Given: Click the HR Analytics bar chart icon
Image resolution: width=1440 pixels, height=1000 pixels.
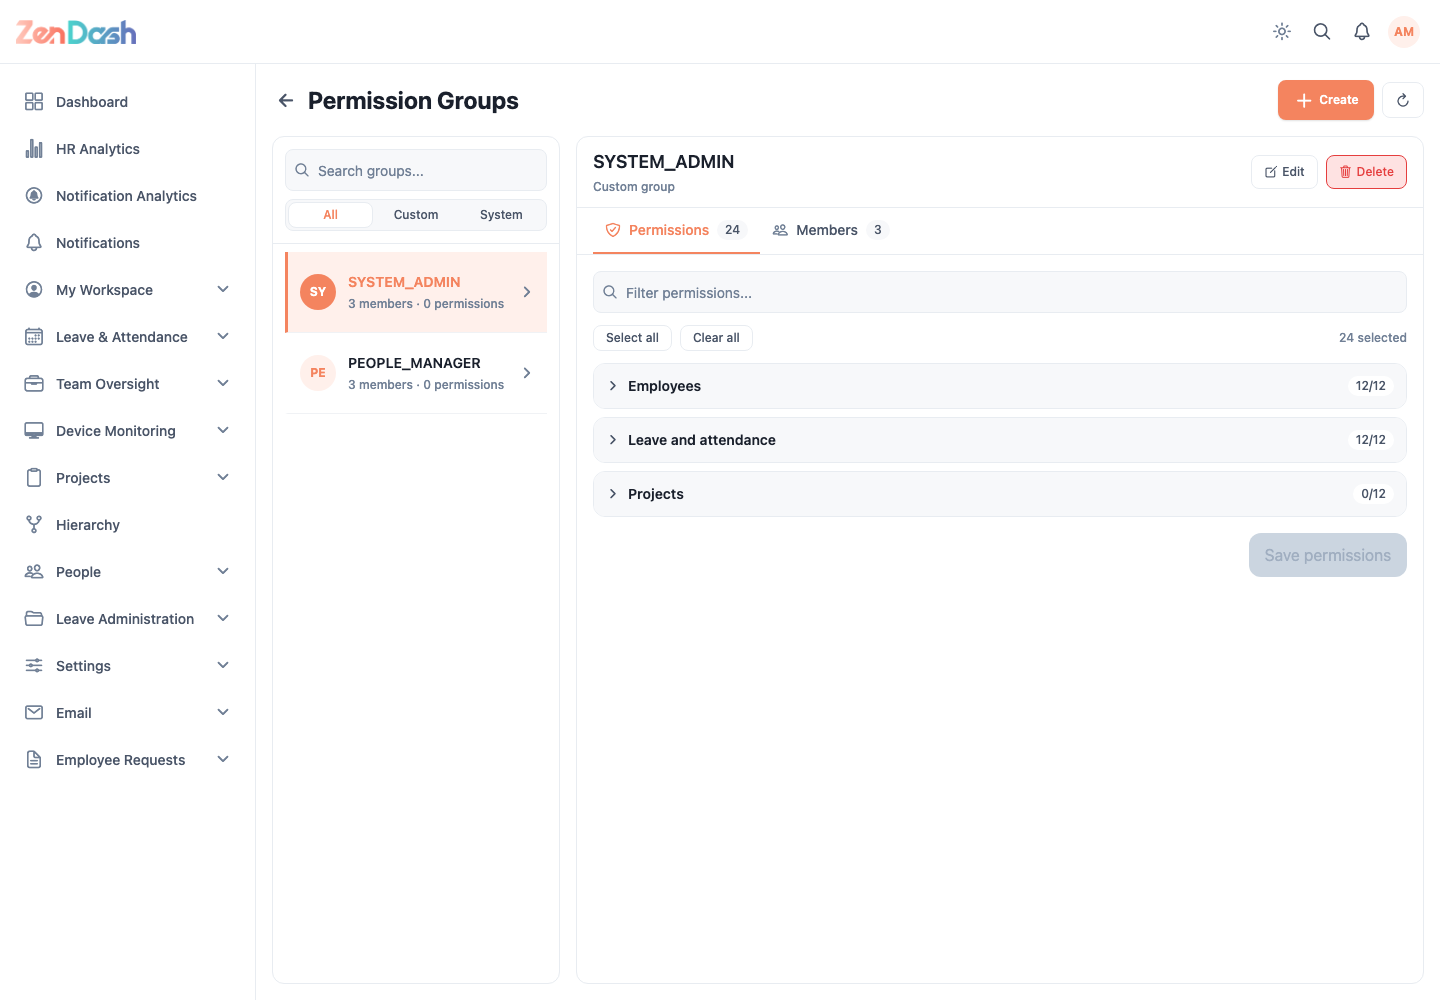Looking at the screenshot, I should [x=34, y=149].
